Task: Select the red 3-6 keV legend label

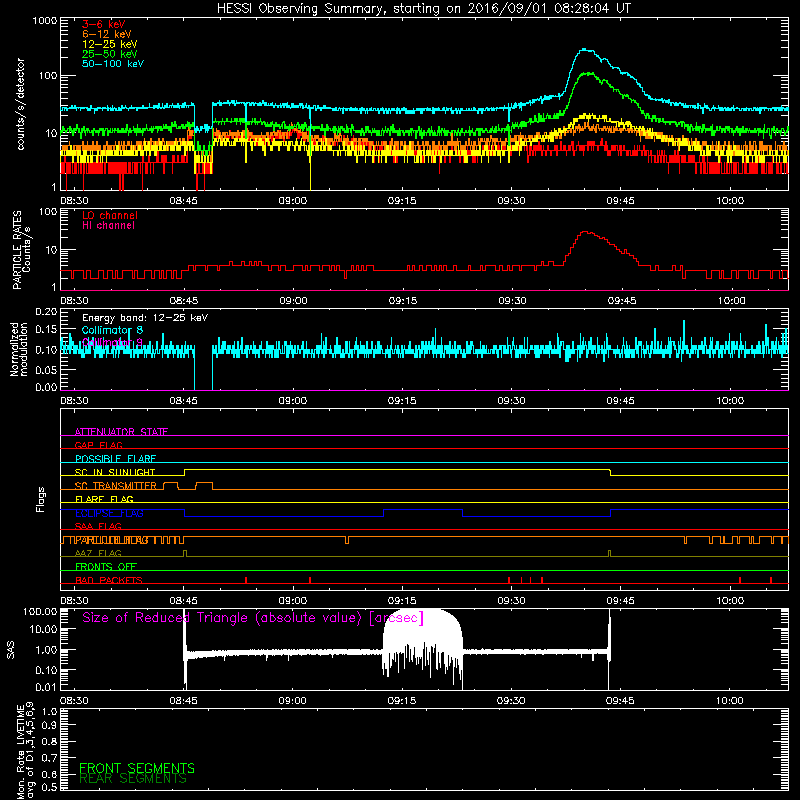Action: tap(104, 24)
